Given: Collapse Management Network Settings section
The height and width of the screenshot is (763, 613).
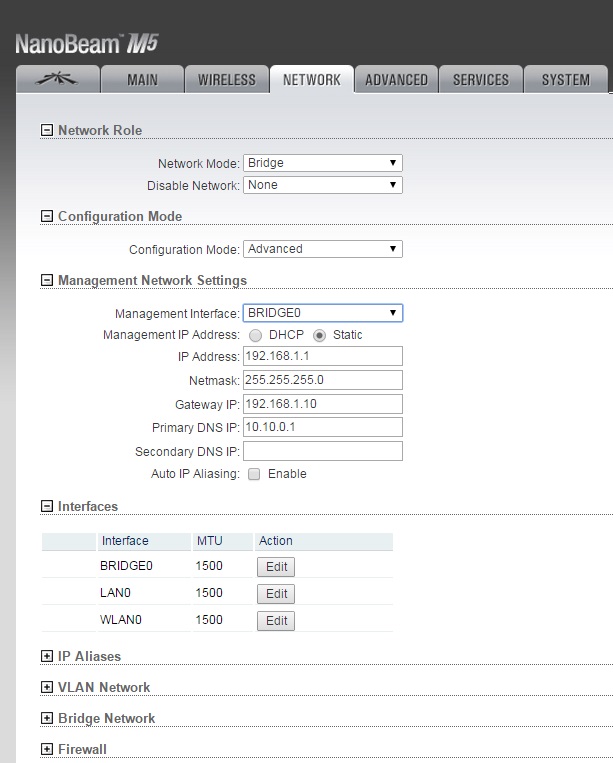Looking at the screenshot, I should (46, 280).
